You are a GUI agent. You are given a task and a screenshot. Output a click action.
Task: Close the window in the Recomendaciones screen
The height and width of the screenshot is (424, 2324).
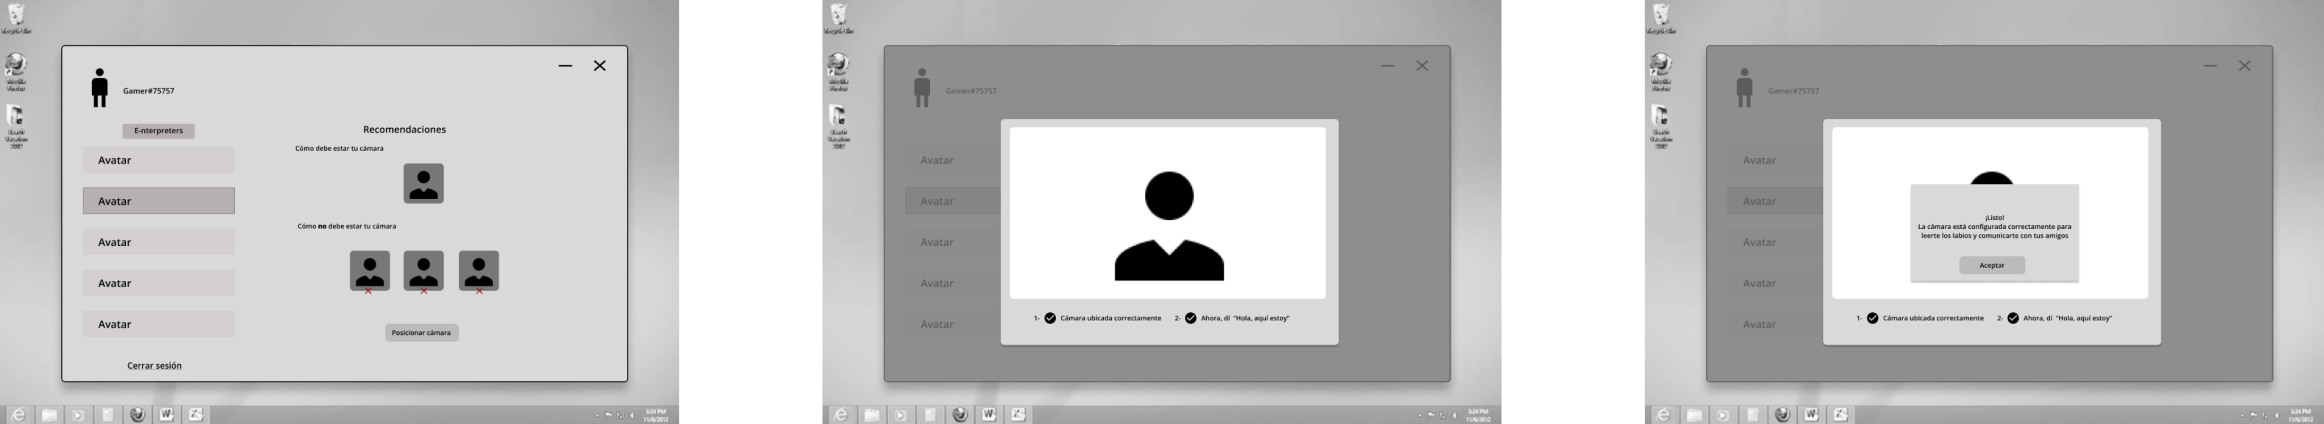click(600, 66)
